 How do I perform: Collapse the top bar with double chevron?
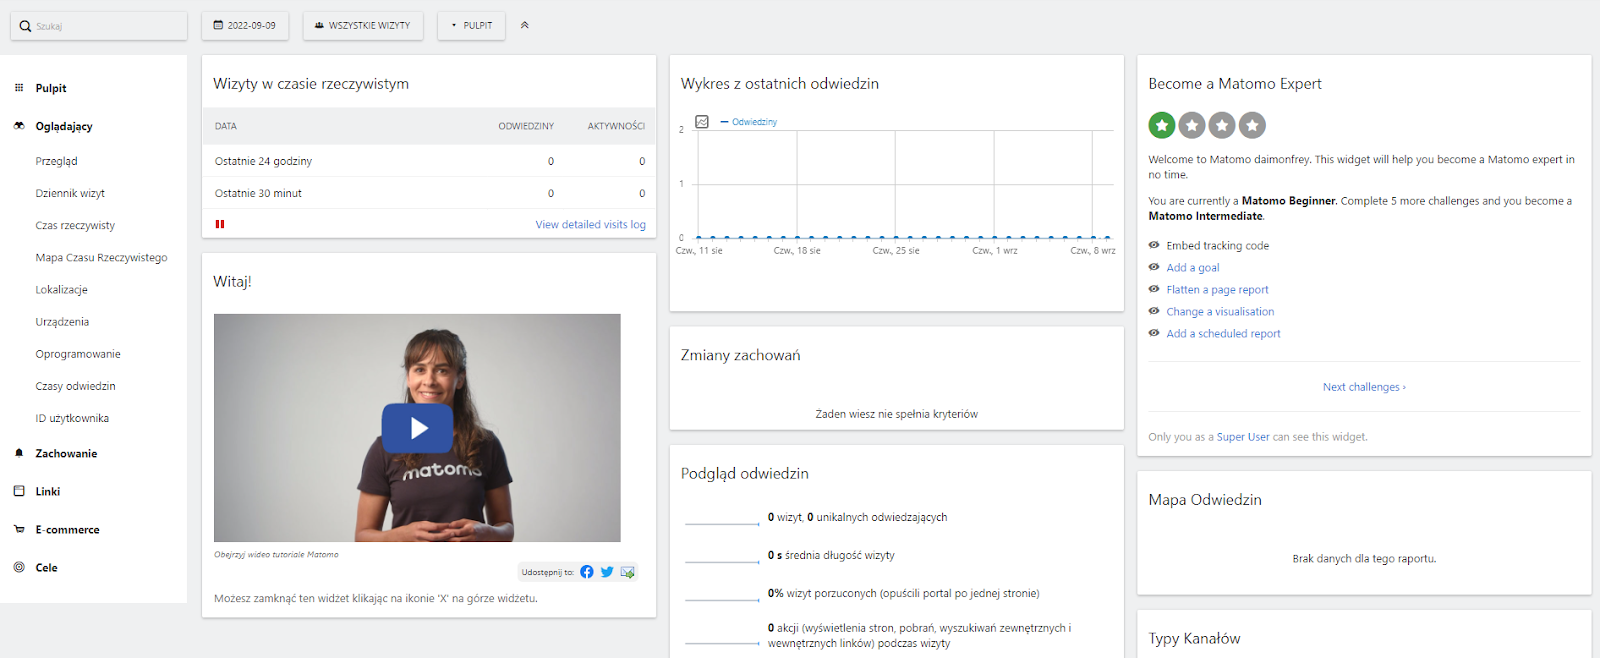525,26
